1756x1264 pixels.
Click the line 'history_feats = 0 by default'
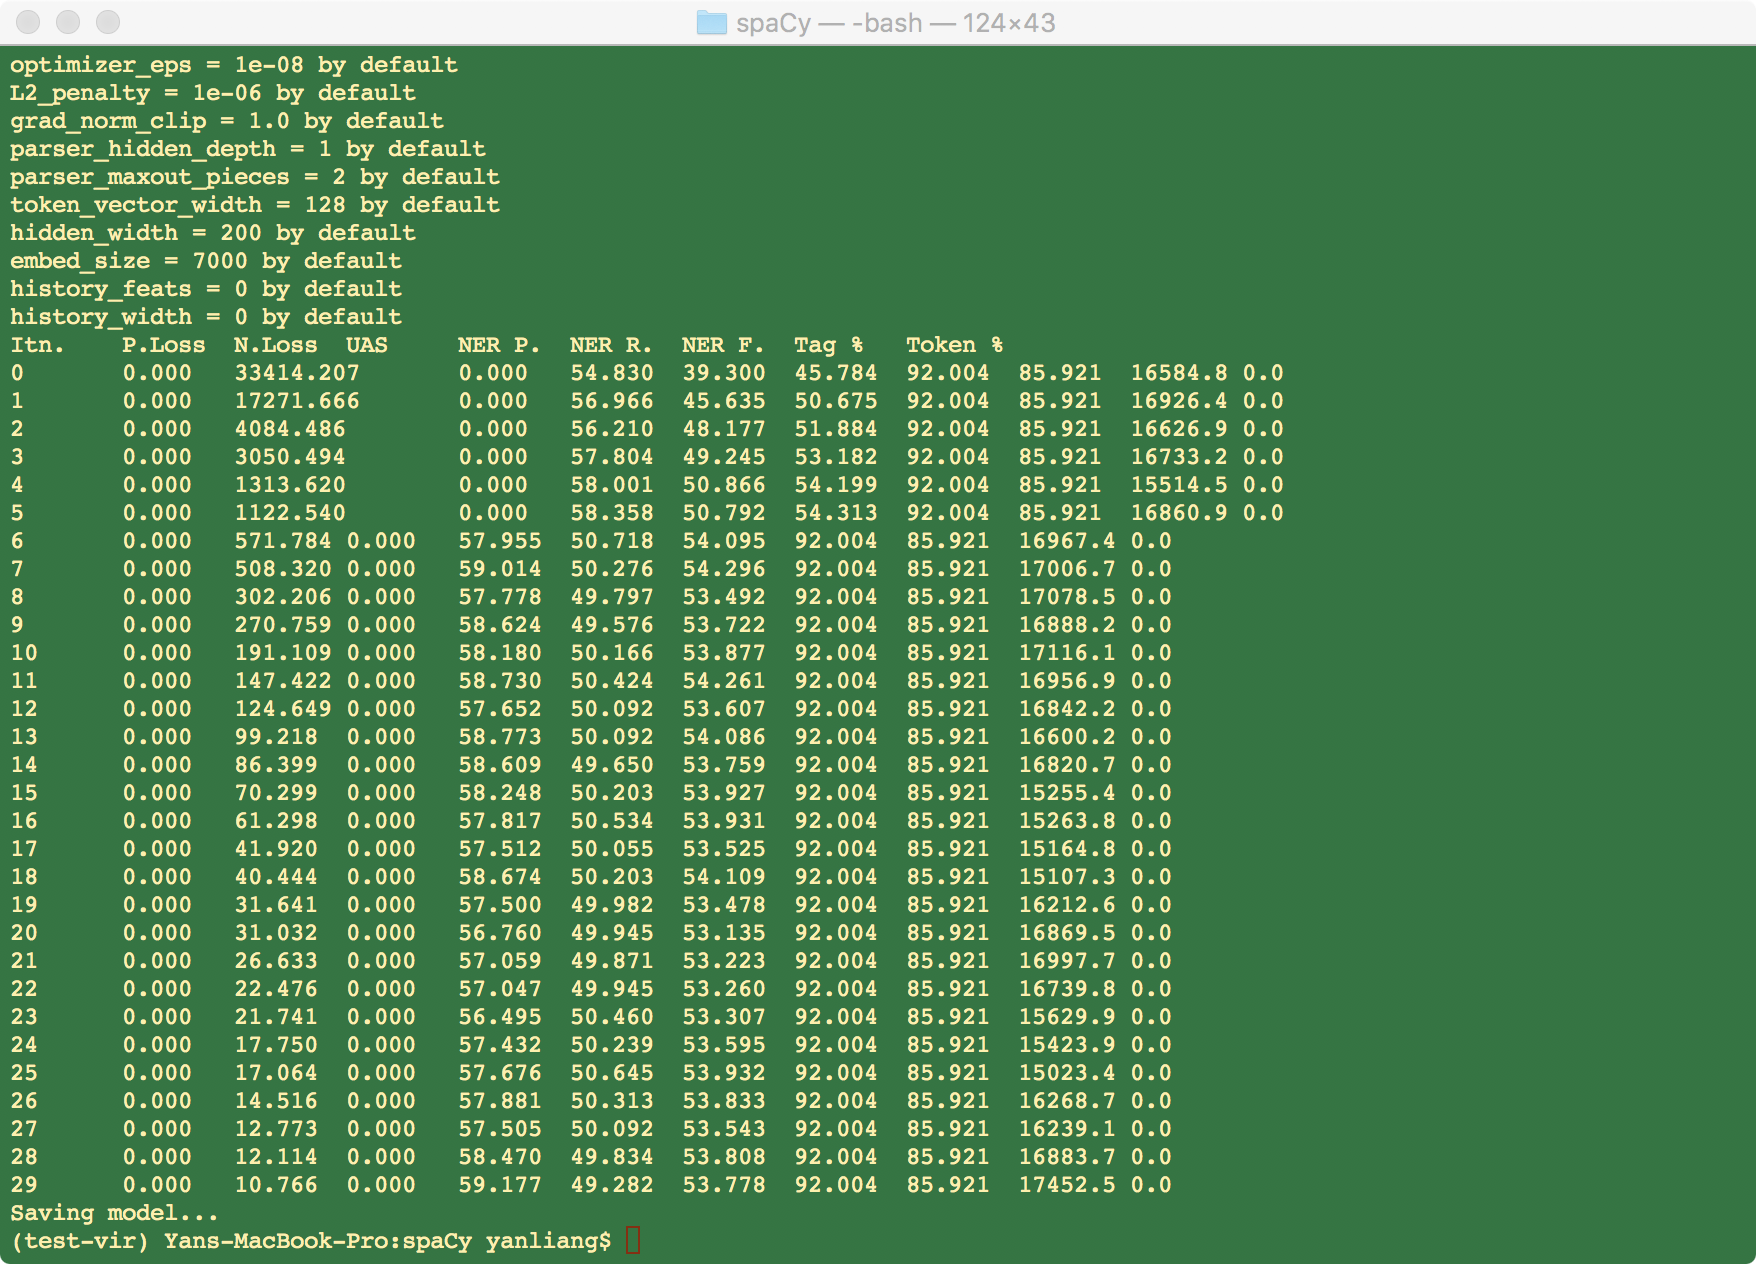[x=206, y=289]
